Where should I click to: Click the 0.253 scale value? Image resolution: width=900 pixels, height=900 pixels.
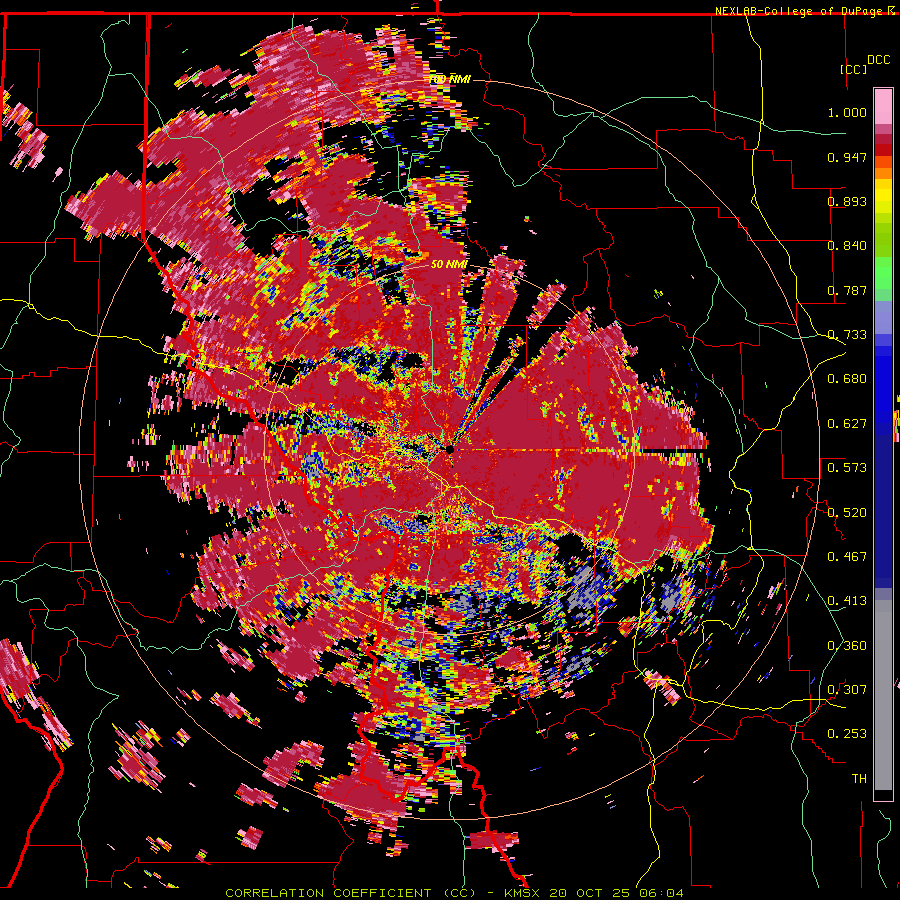847,734
